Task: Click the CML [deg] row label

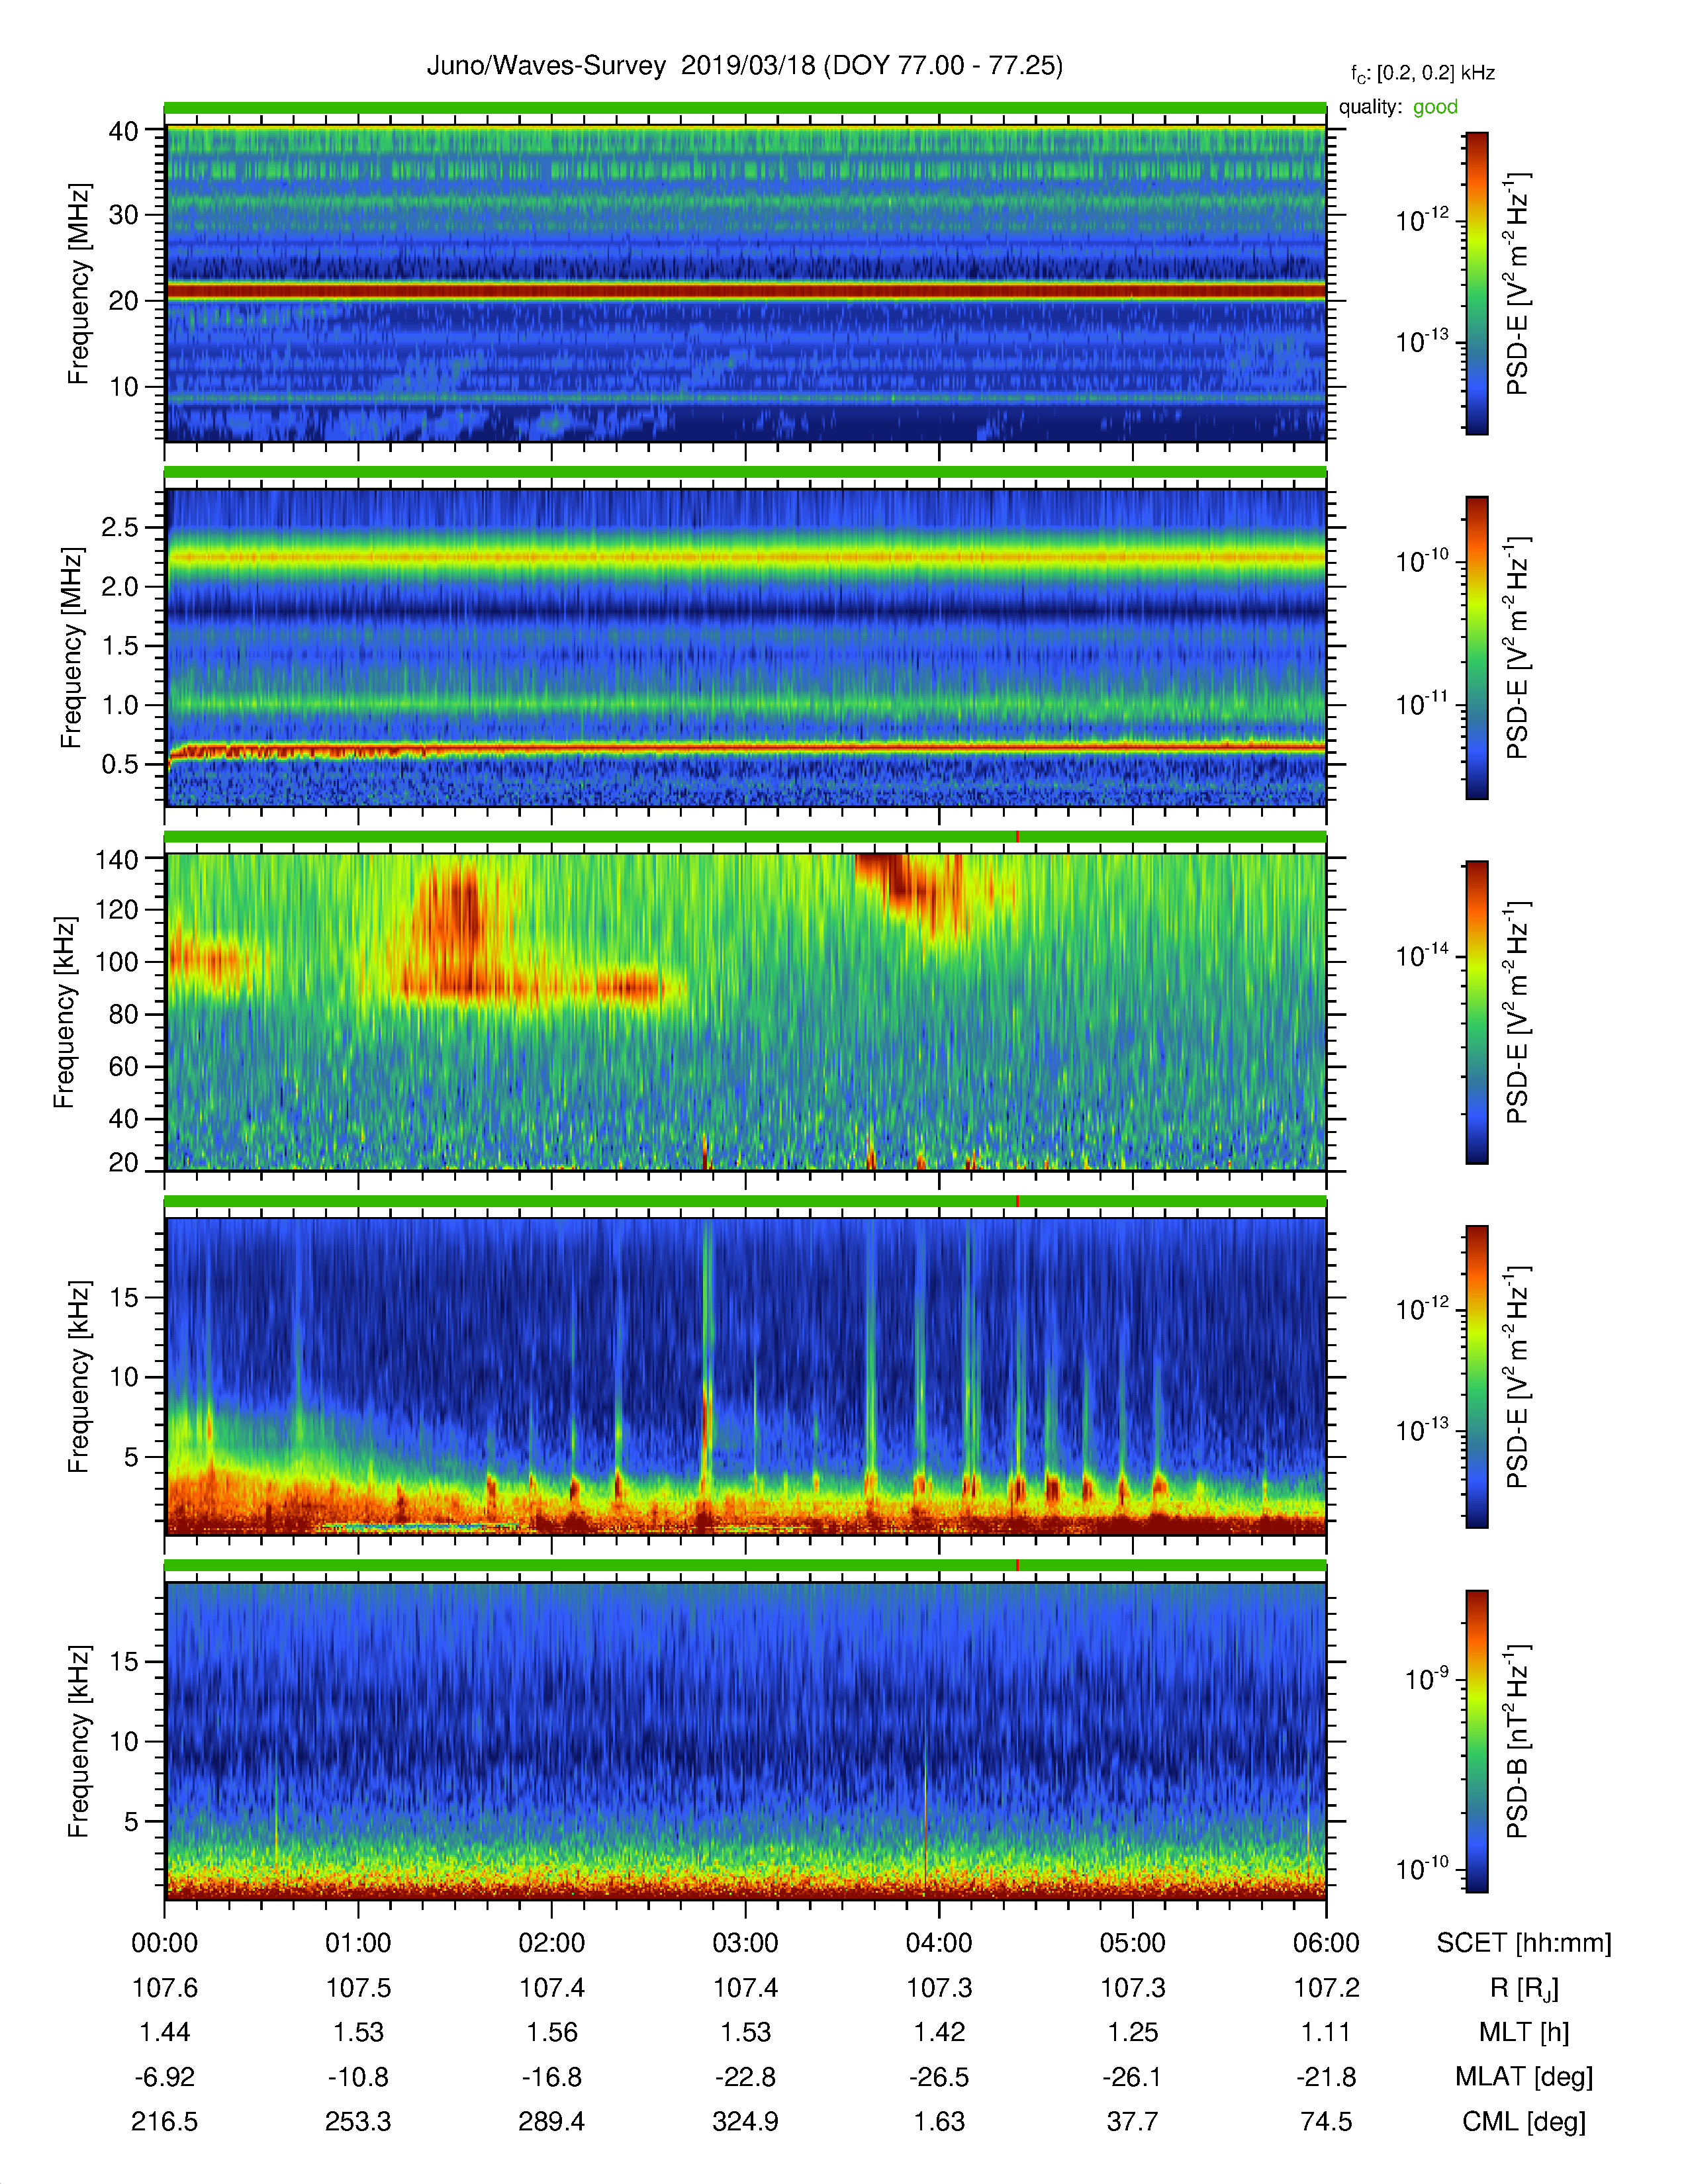Action: pyautogui.click(x=1523, y=2121)
